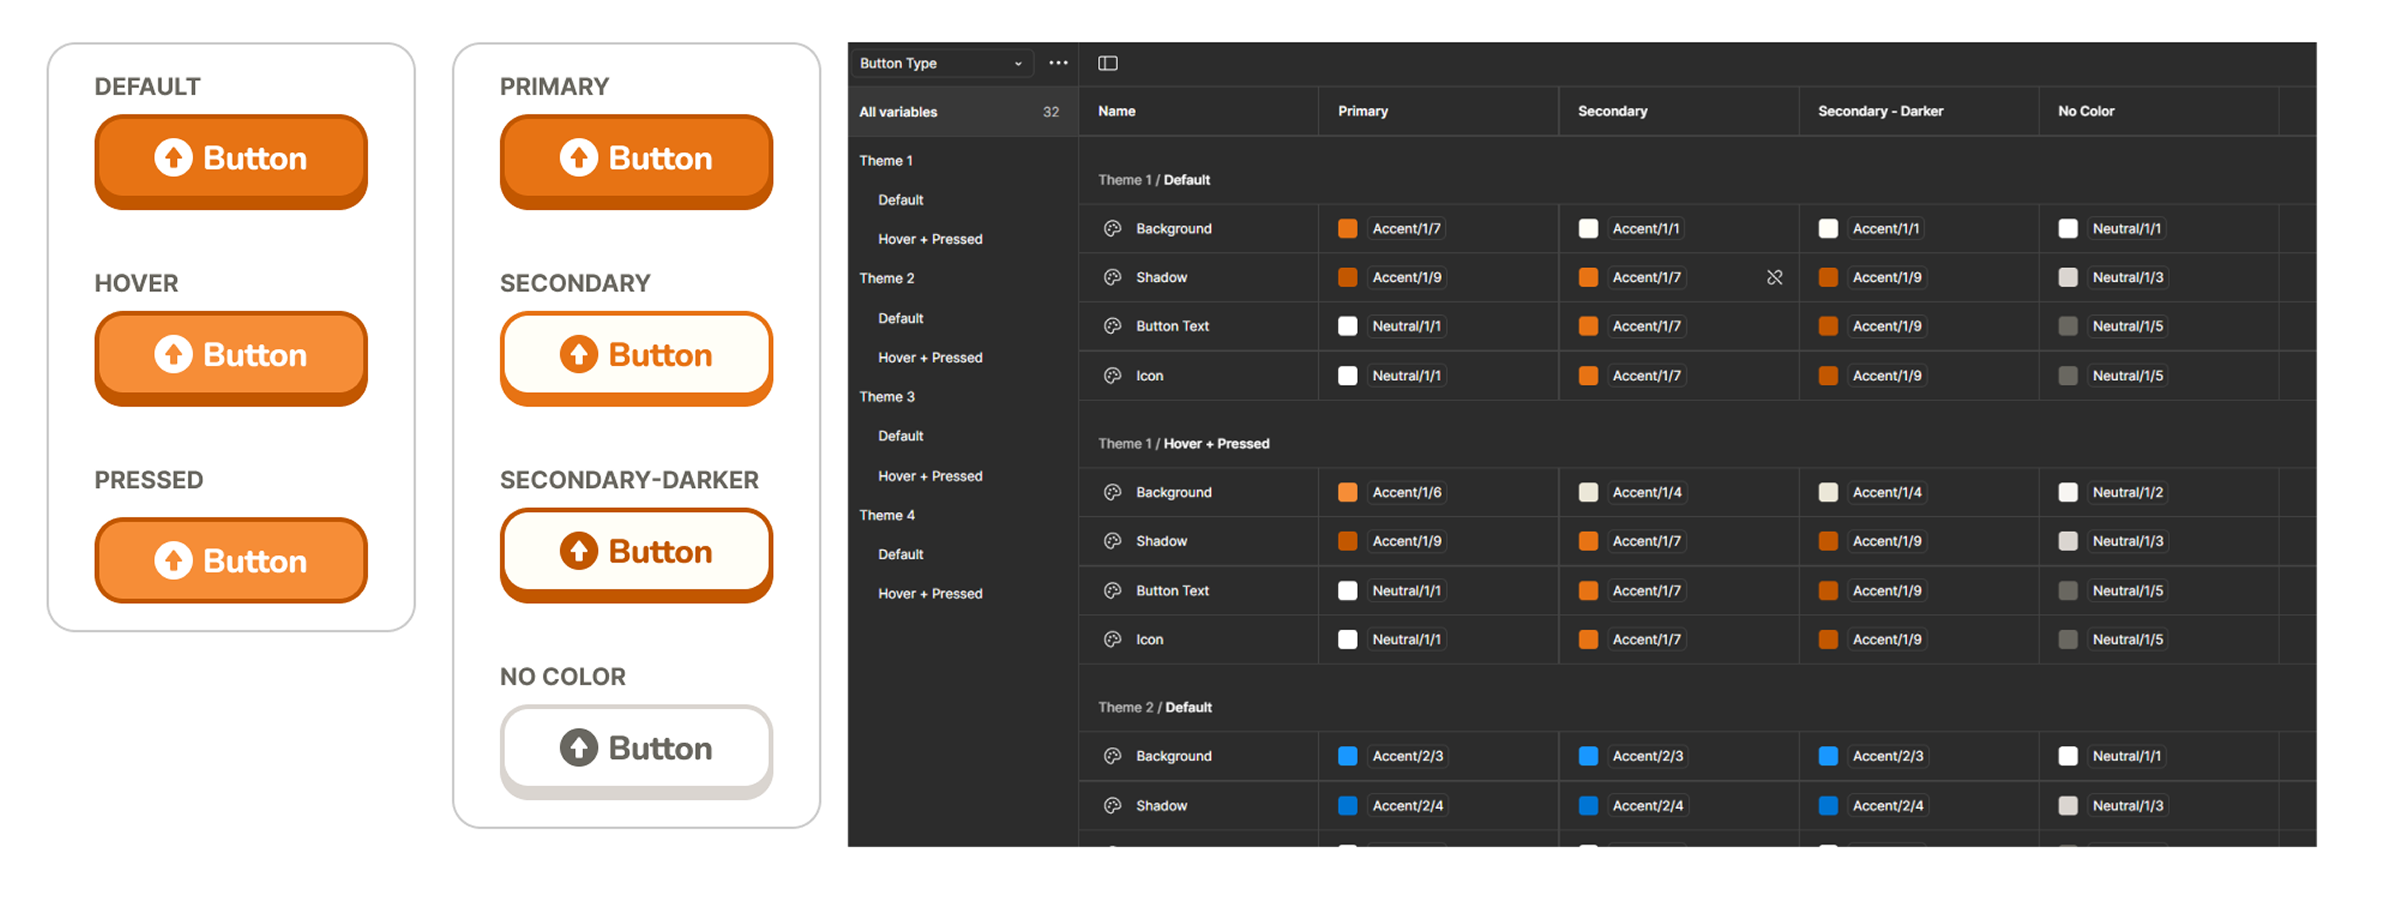Click the blue Accent/2/3 swatch under Primary
The height and width of the screenshot is (898, 2395).
[1347, 756]
